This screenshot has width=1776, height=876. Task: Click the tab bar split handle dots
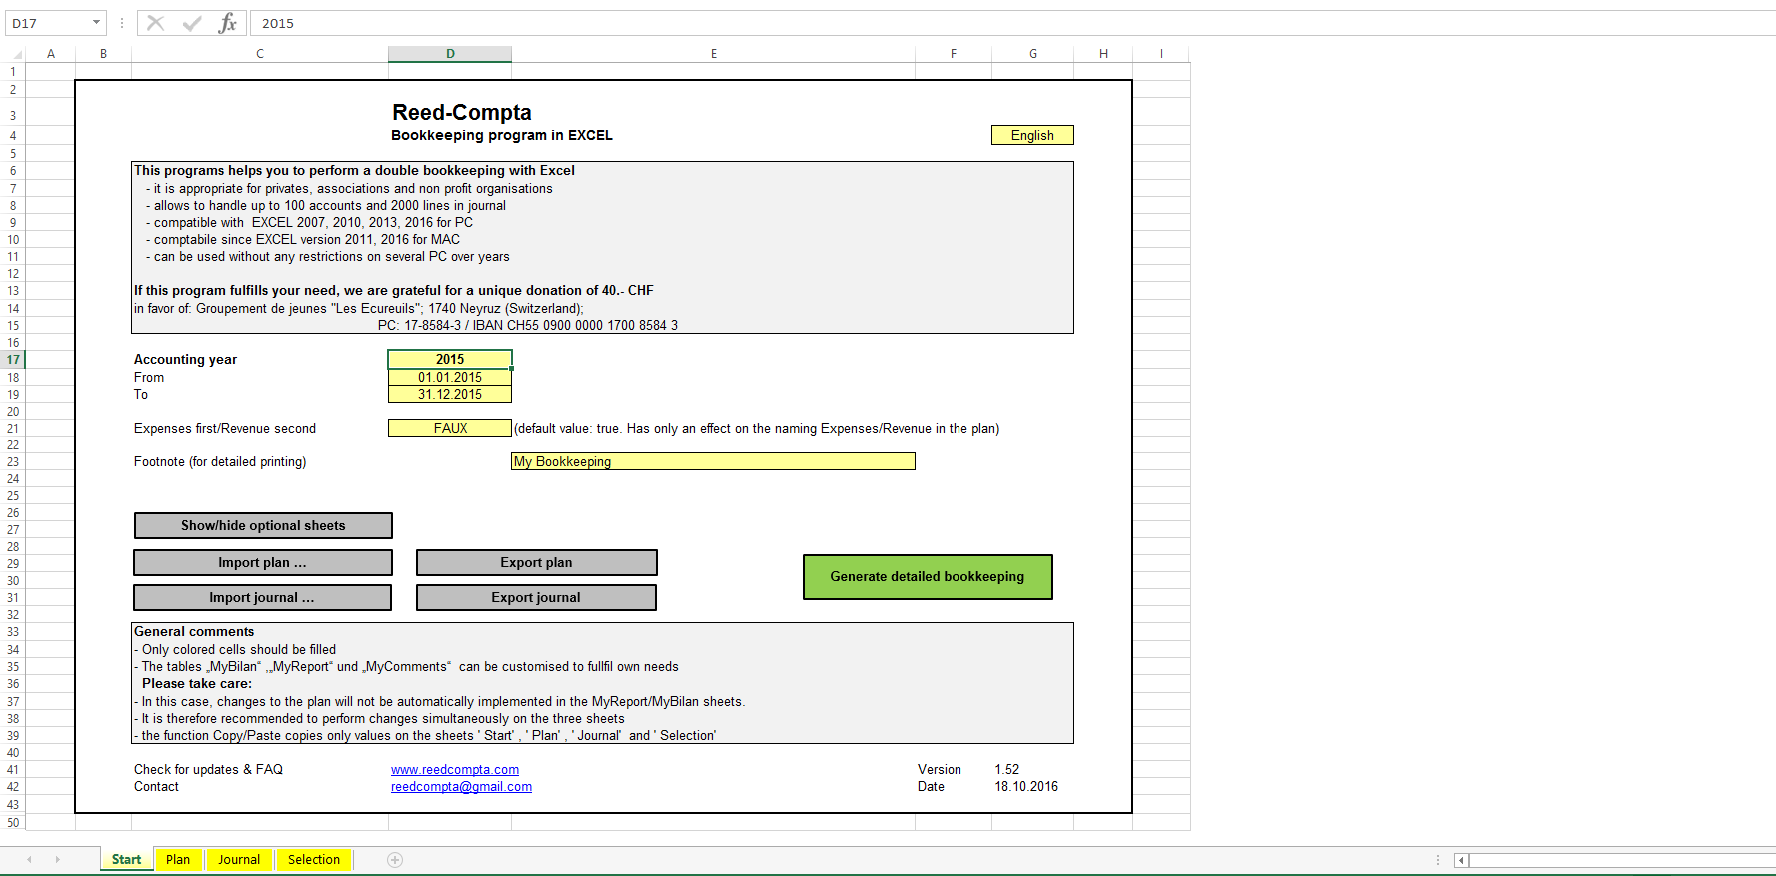click(x=1438, y=860)
